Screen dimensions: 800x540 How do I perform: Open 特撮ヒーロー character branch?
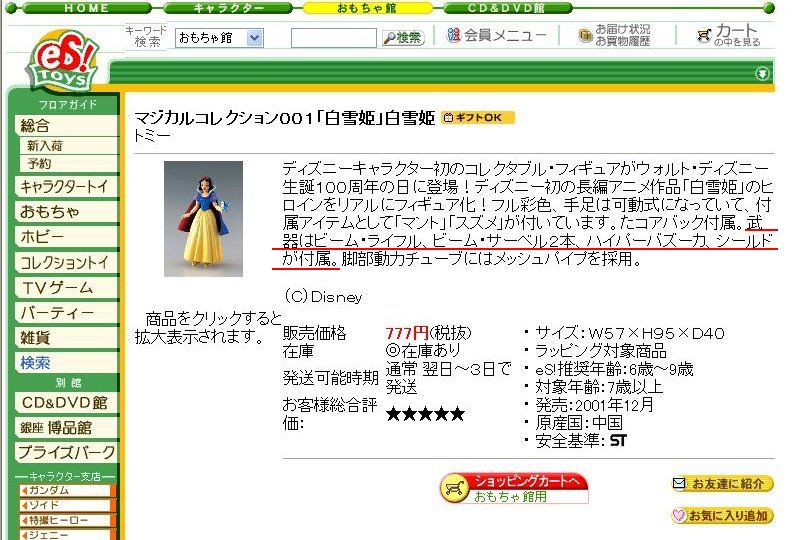pos(67,521)
